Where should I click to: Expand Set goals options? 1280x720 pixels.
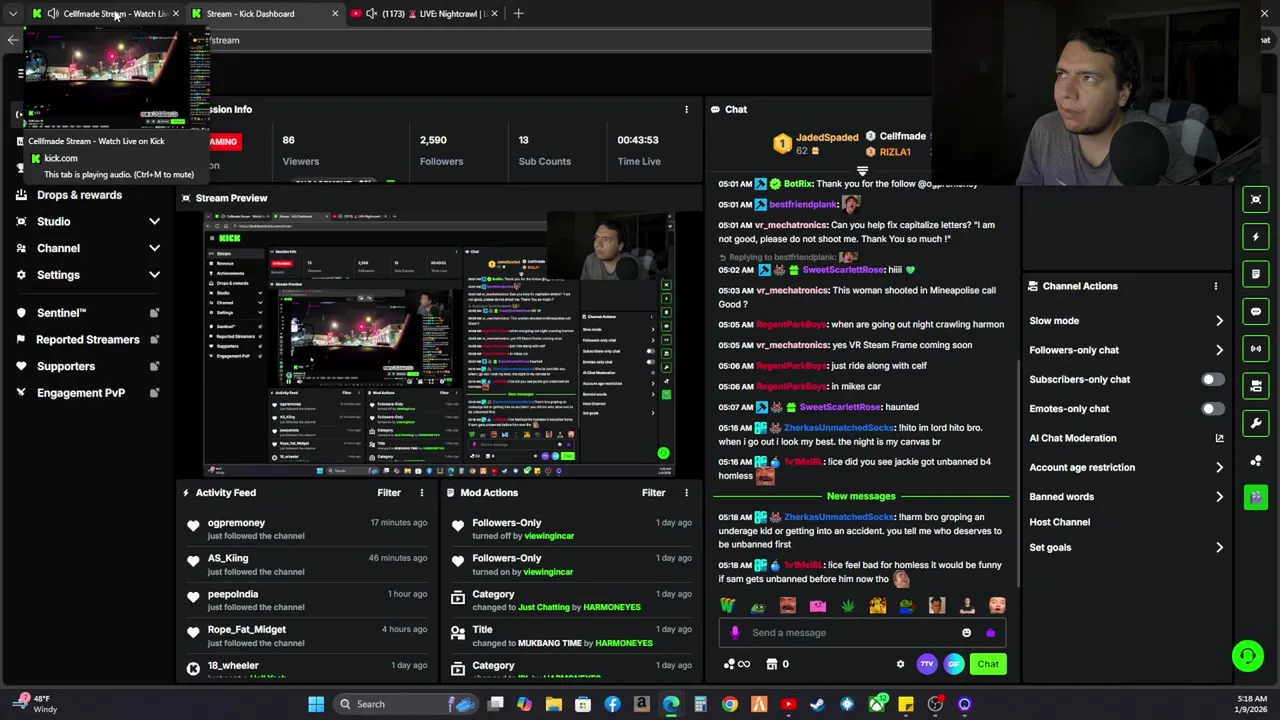(x=1219, y=547)
